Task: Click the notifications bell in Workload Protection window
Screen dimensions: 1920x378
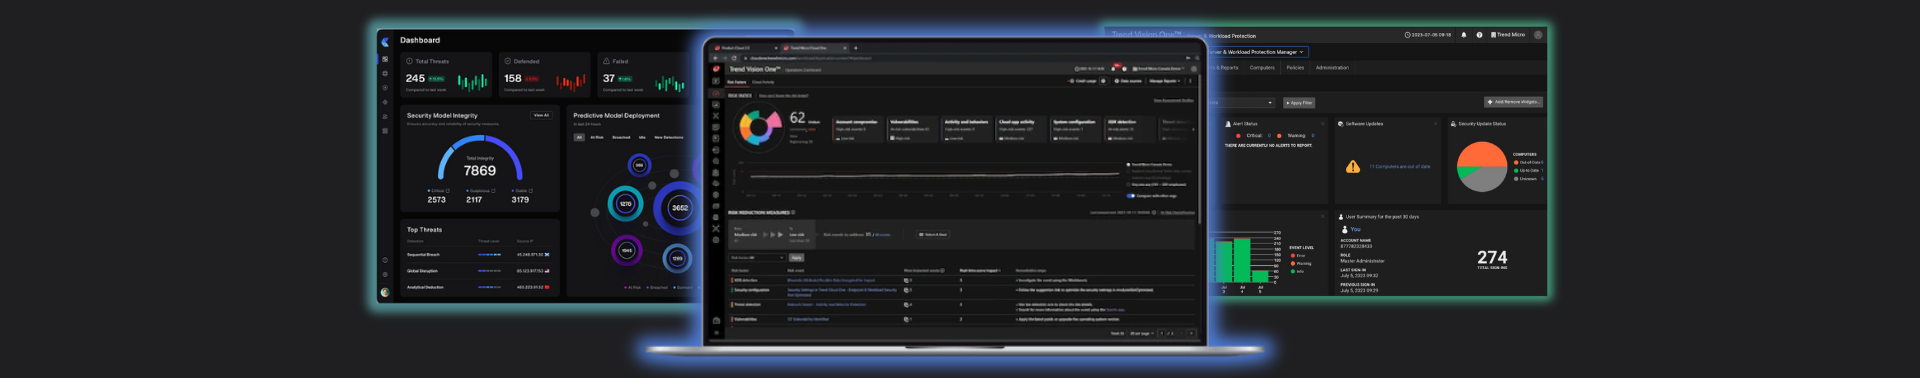Action: point(1464,35)
